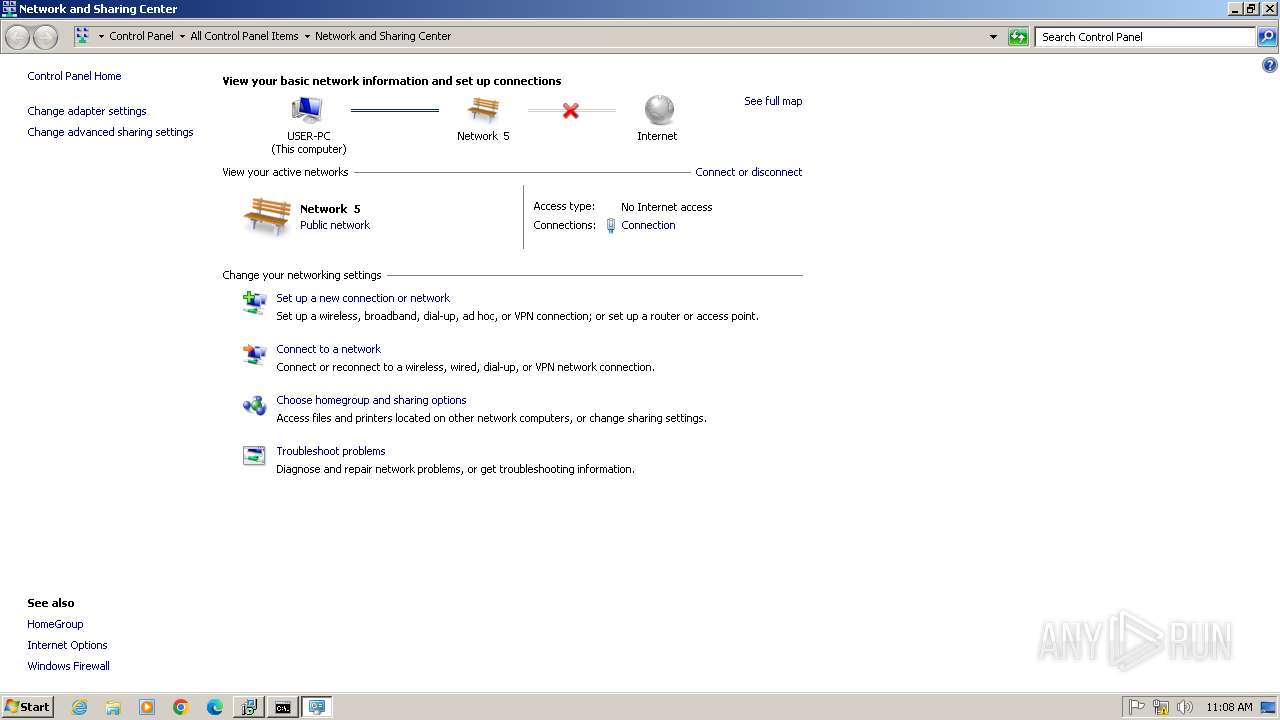Click the large bench icon beside Network 5
The height and width of the screenshot is (720, 1280).
[267, 215]
